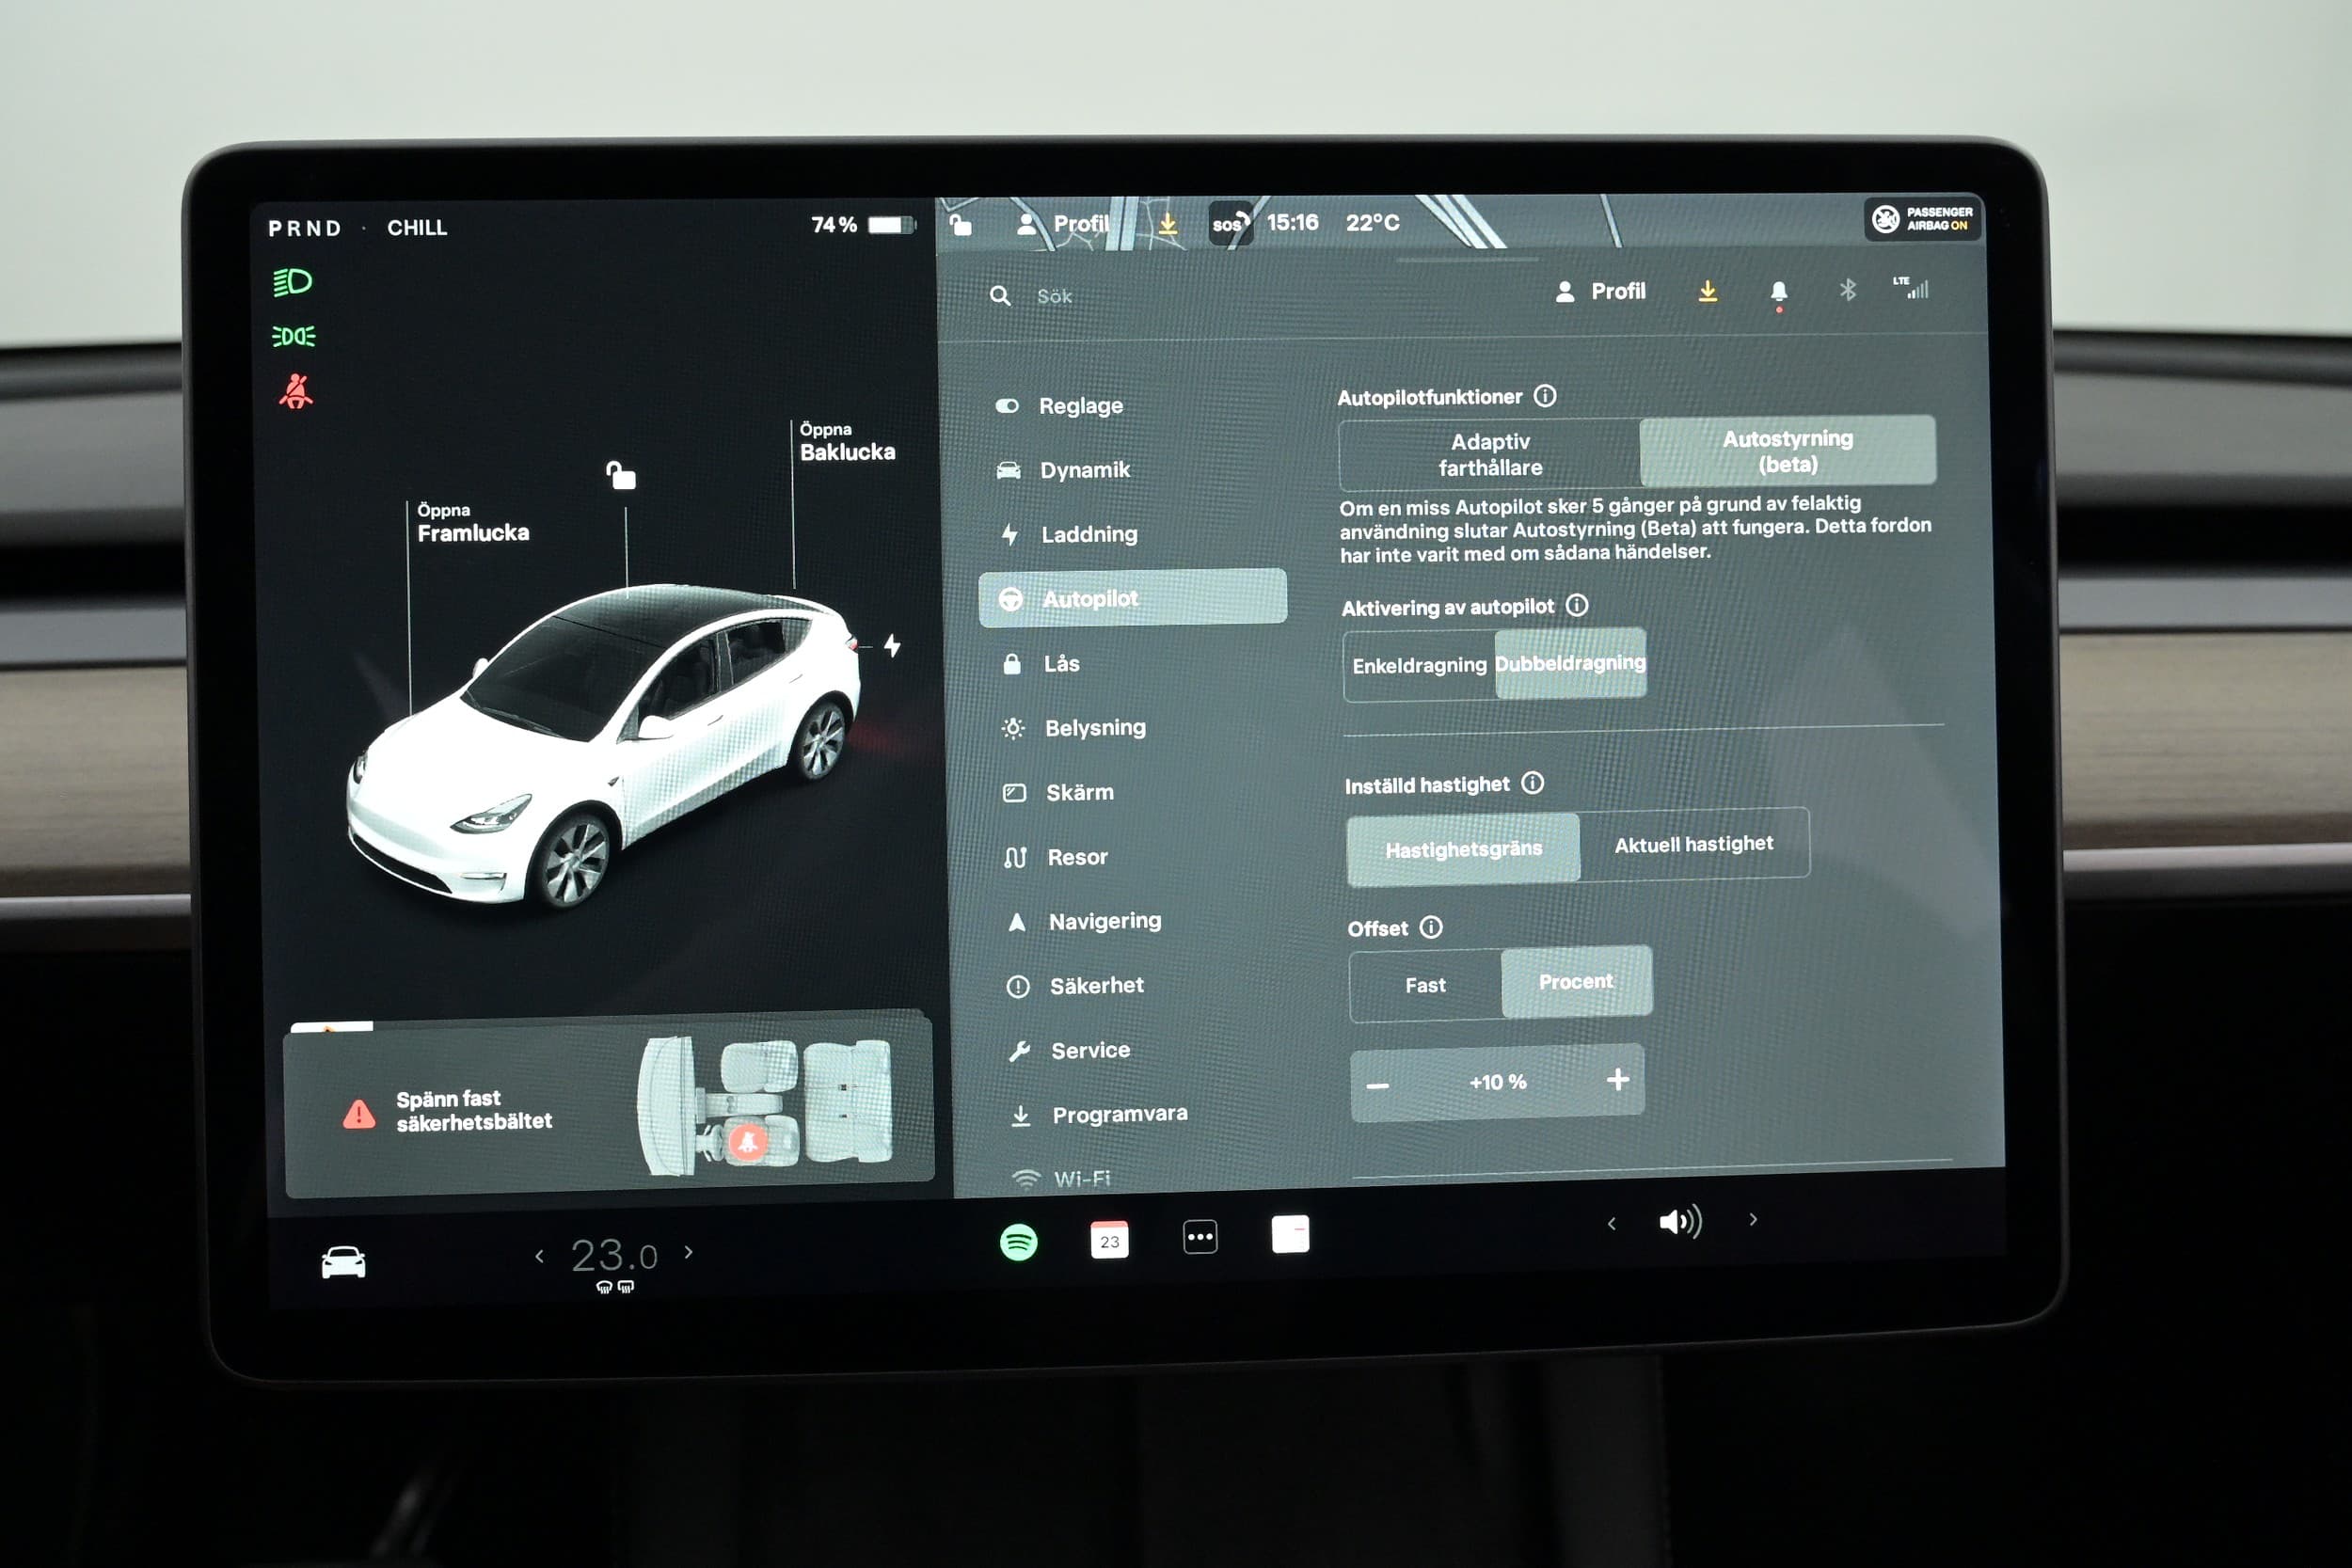
Task: Tap the LTE signal icon
Action: pos(1911,288)
